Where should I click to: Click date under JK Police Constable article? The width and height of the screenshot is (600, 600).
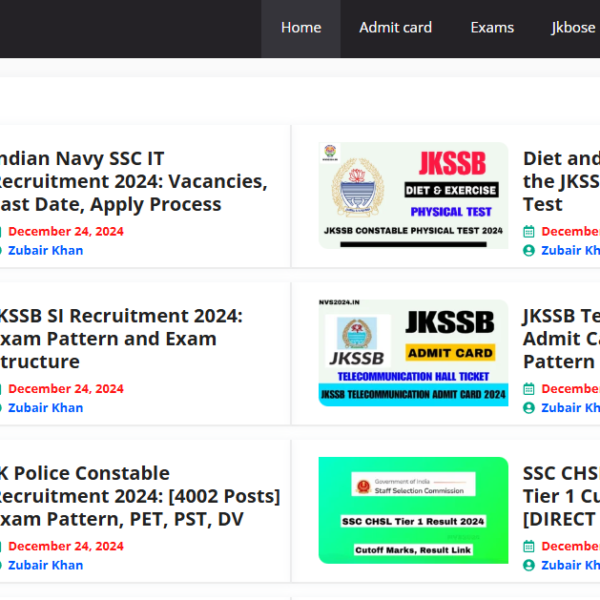pyautogui.click(x=66, y=546)
